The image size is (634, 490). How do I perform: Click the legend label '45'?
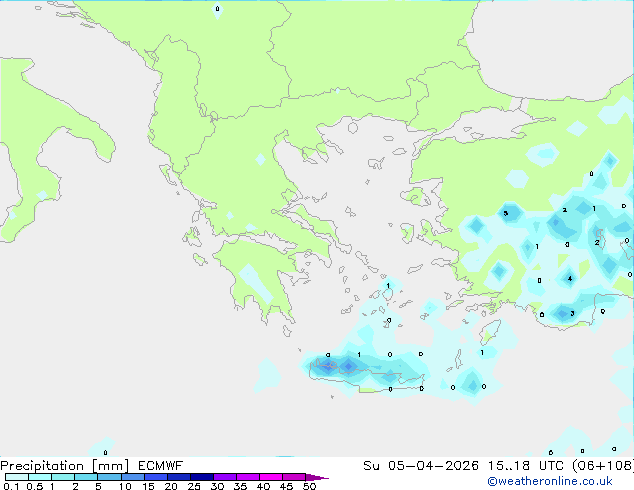tap(287, 486)
